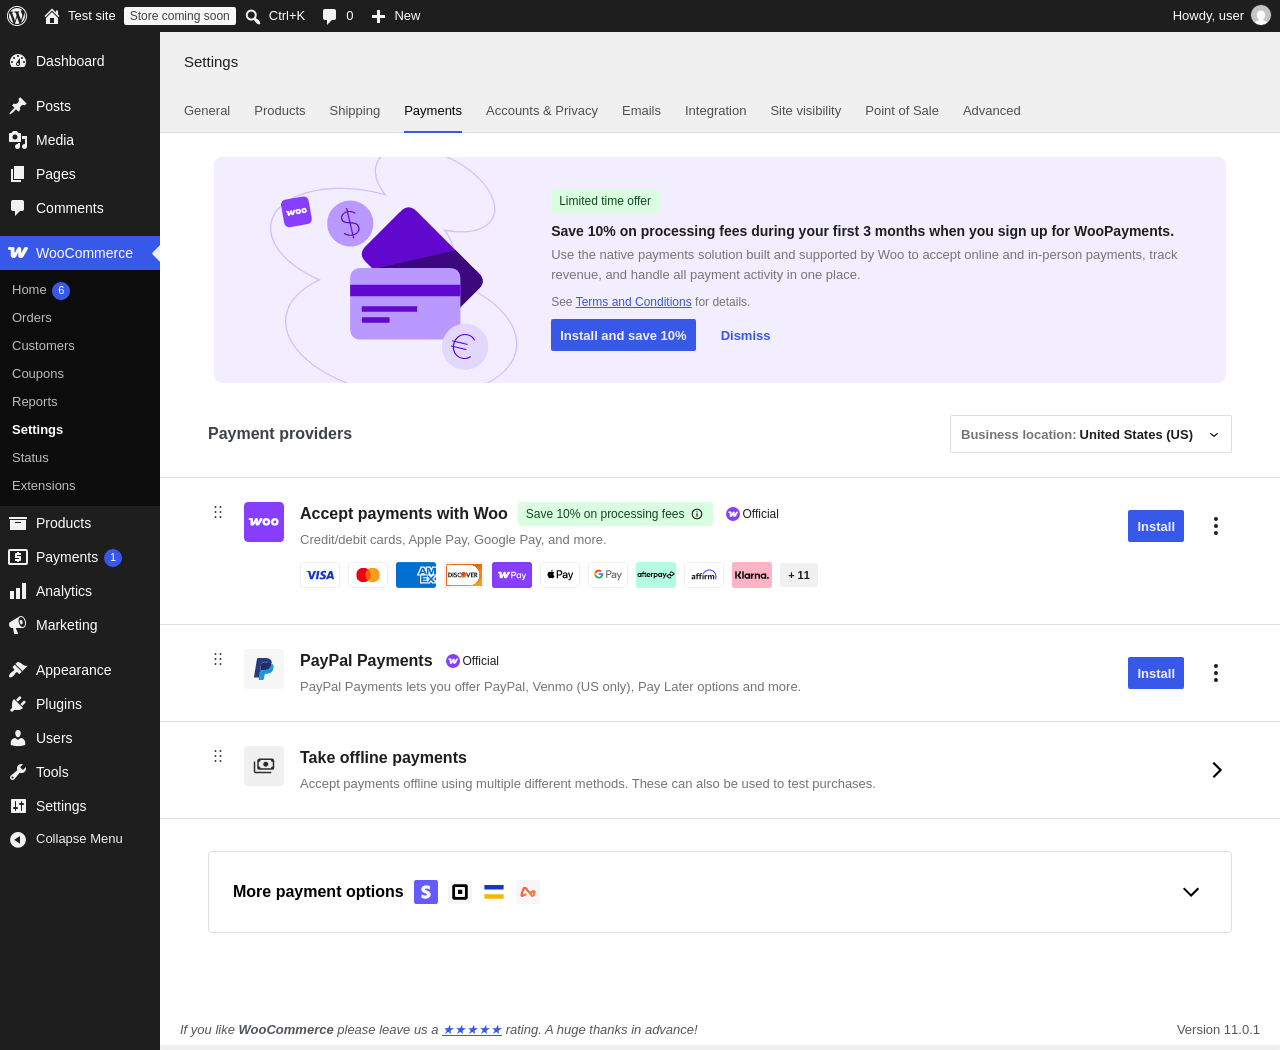Open the Howdy, user account menu

point(1222,16)
